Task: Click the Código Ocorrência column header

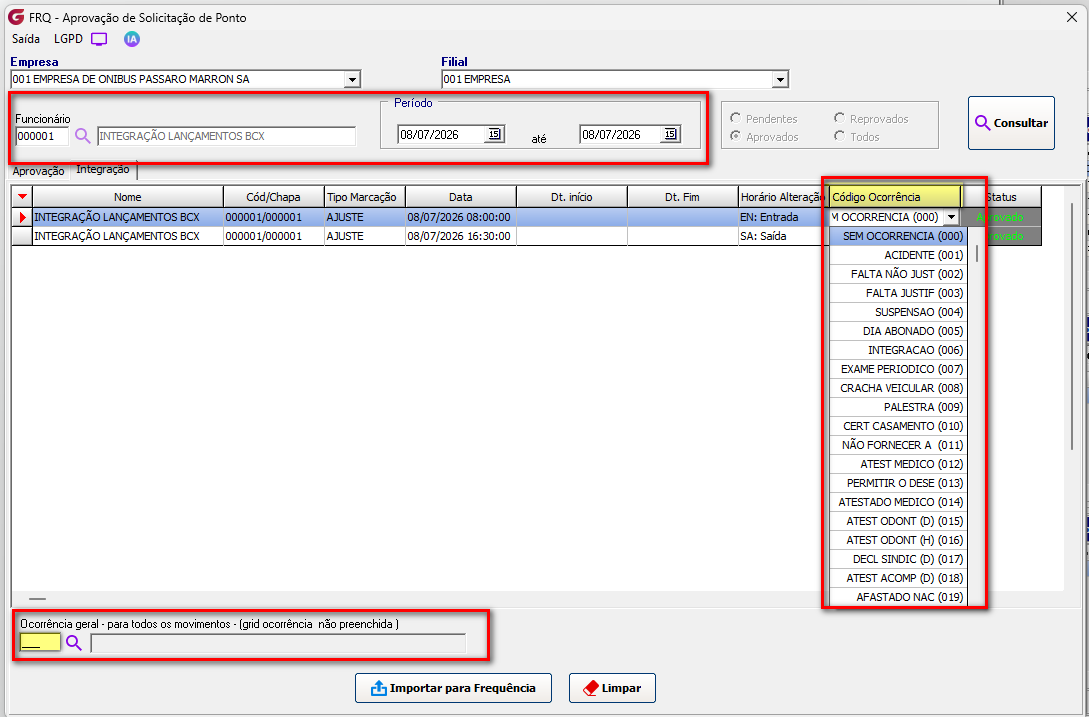Action: 895,197
